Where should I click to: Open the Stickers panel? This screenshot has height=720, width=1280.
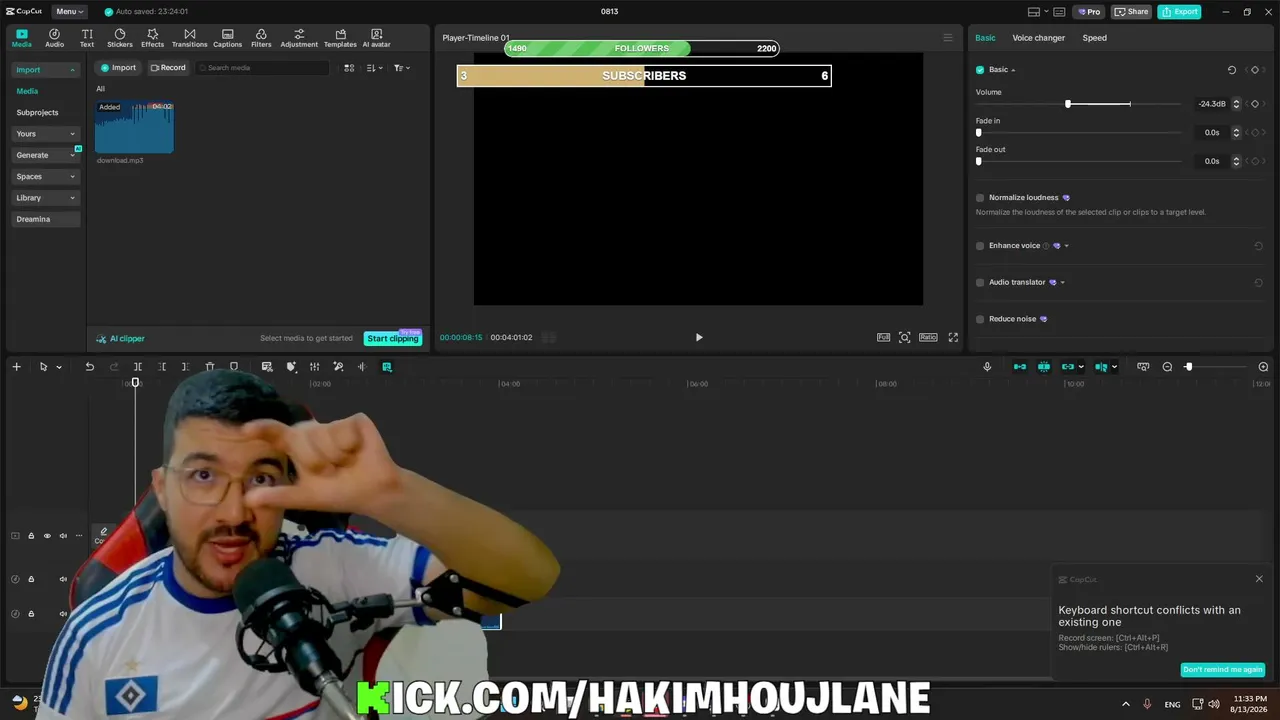point(120,38)
